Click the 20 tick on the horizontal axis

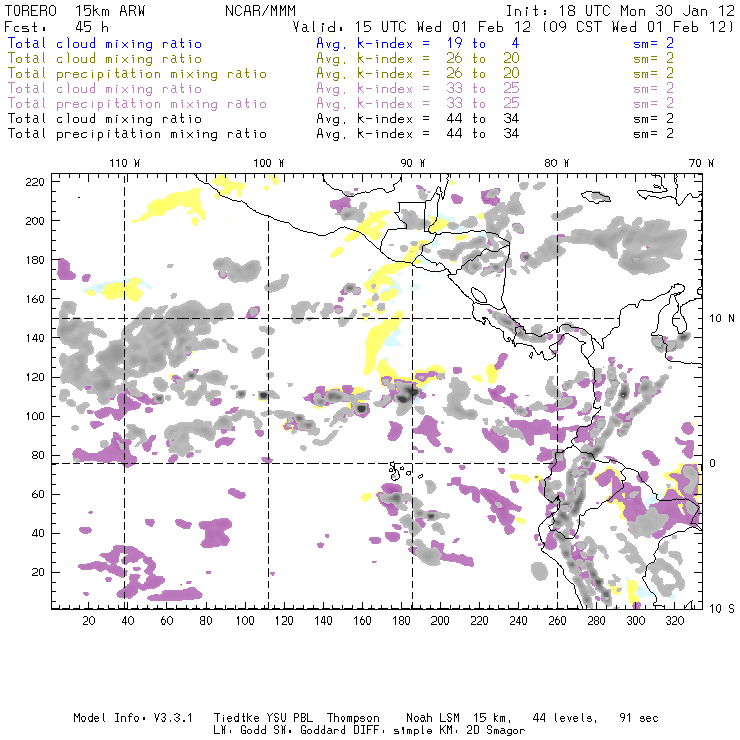[x=89, y=621]
